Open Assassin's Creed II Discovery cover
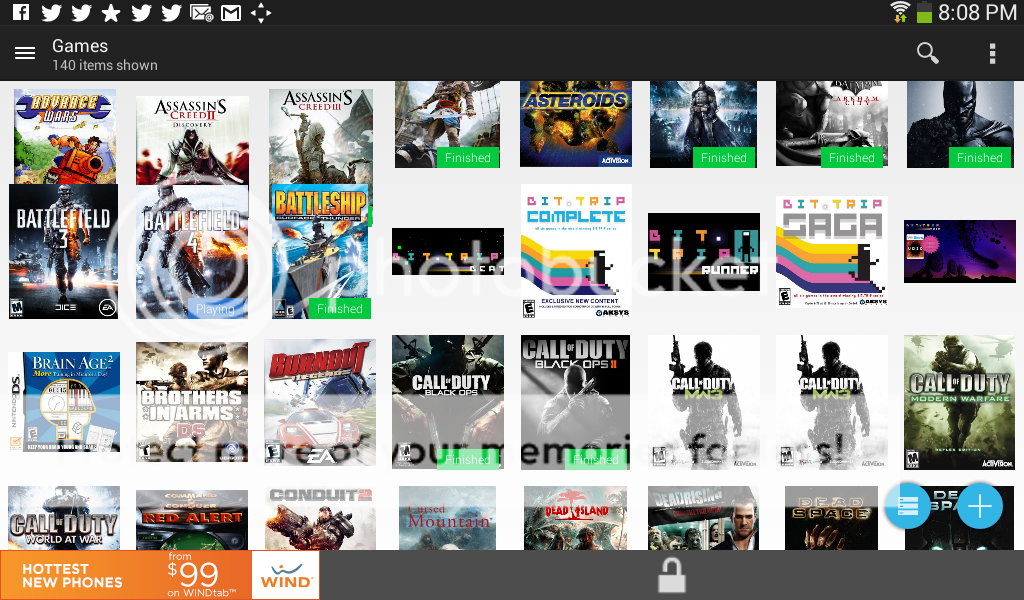 tap(192, 140)
